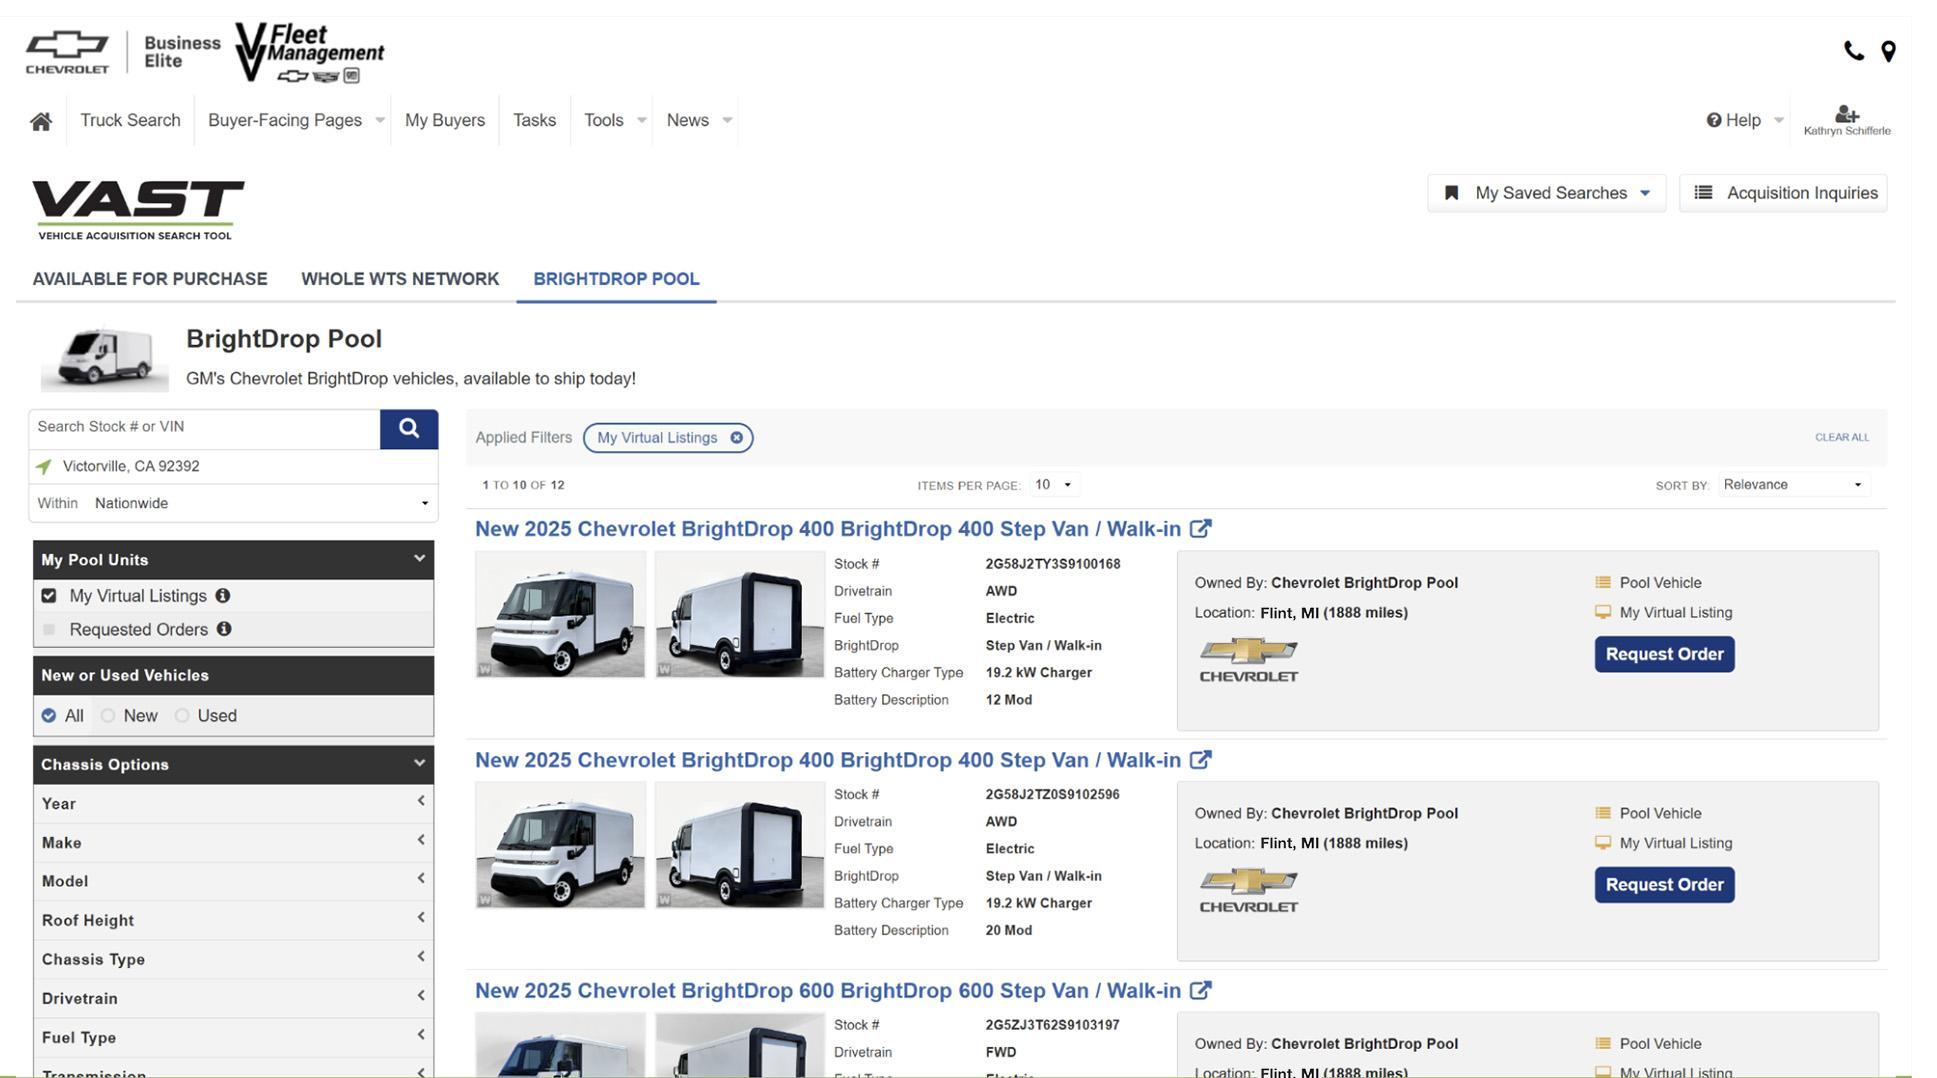Open BrightDrop 600 Step Van listing title
Image resolution: width=1937 pixels, height=1078 pixels.
(x=828, y=990)
